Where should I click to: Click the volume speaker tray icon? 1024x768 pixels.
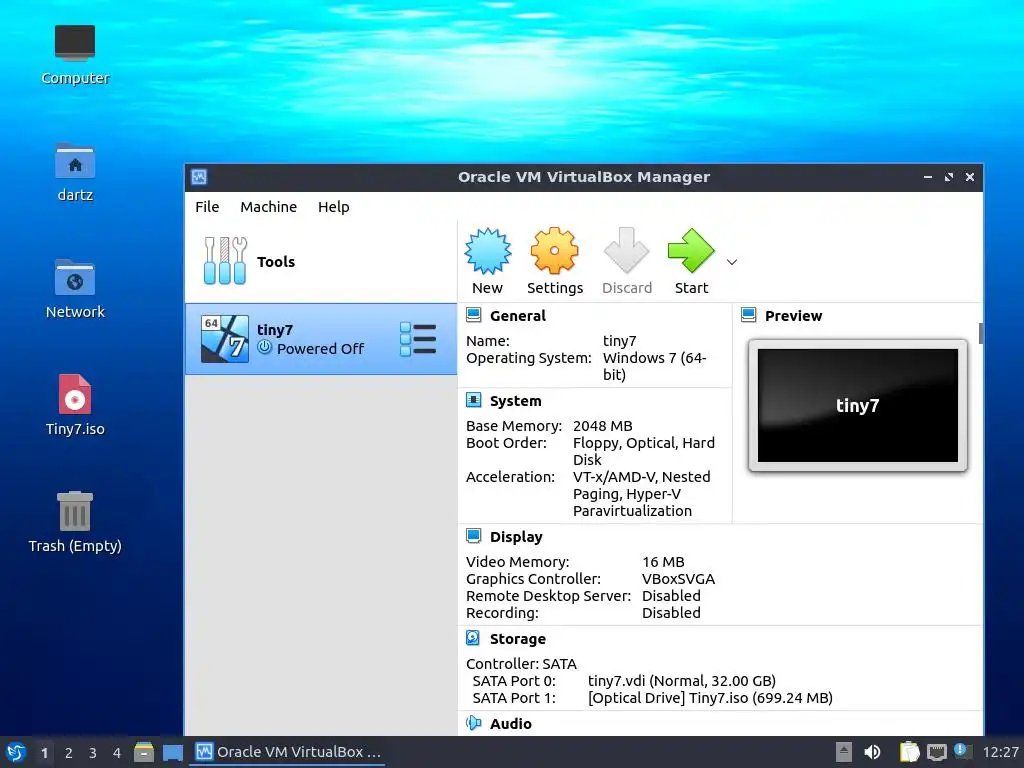pyautogui.click(x=872, y=752)
